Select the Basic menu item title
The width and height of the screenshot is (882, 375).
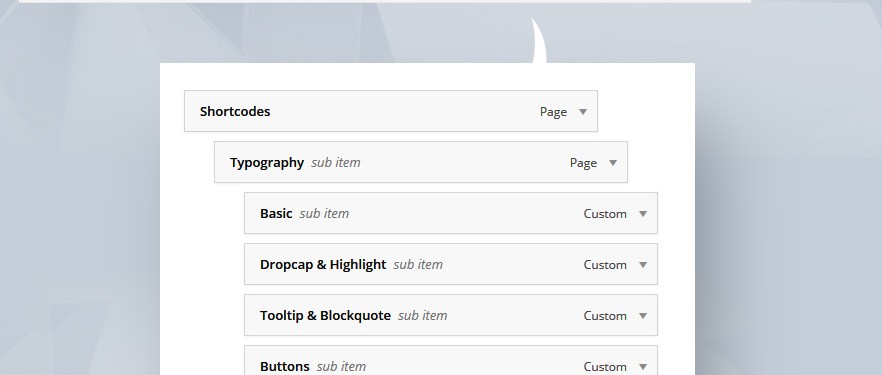point(276,213)
